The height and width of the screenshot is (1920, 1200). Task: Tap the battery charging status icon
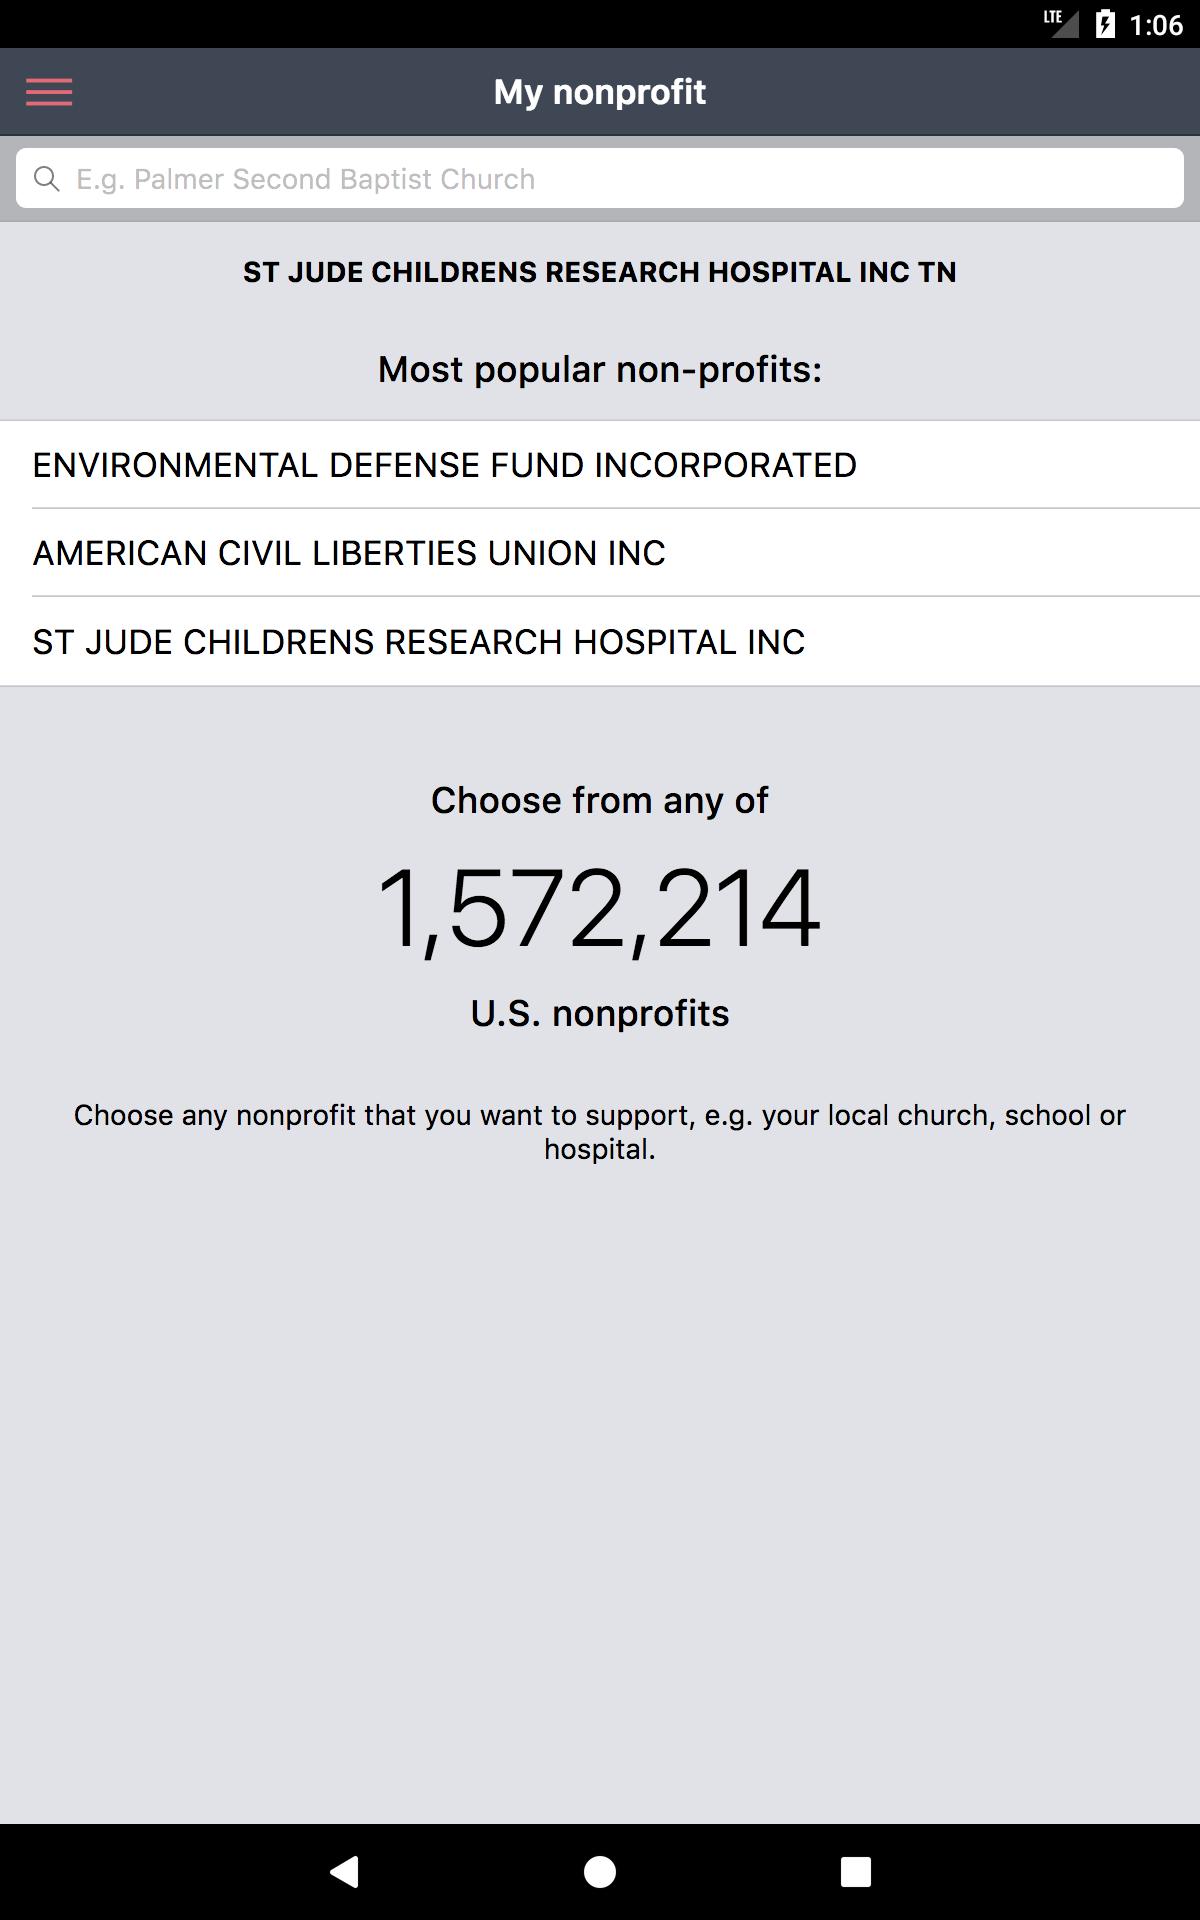coord(1105,24)
